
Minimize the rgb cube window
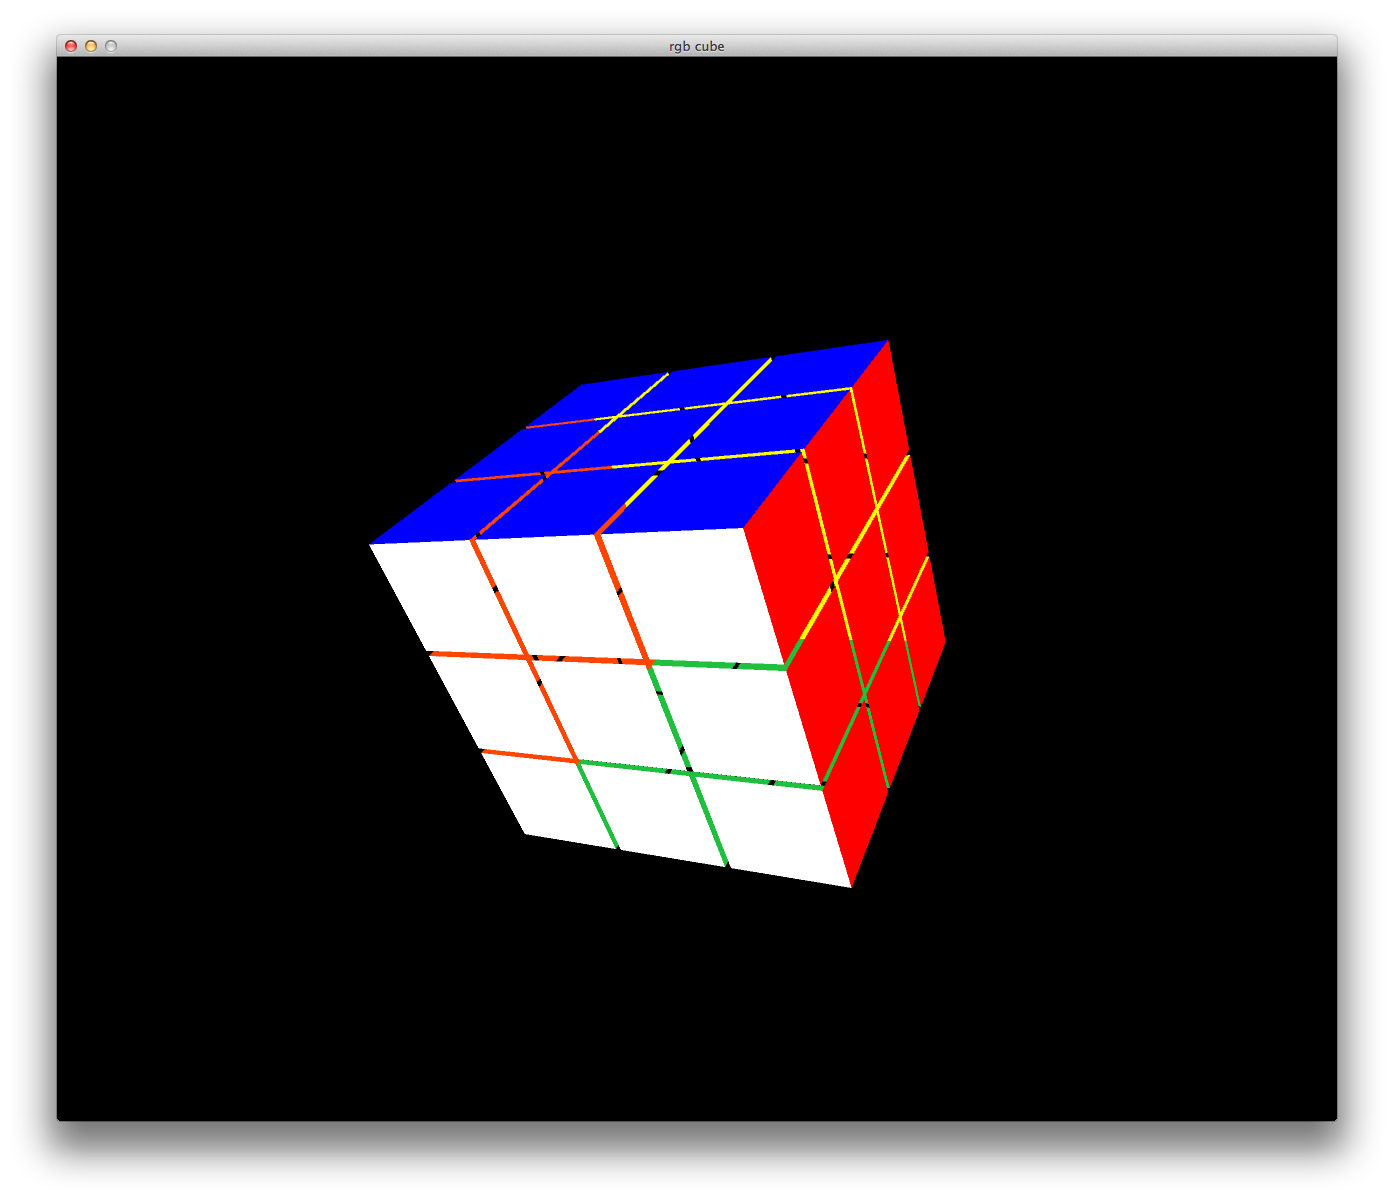(91, 46)
